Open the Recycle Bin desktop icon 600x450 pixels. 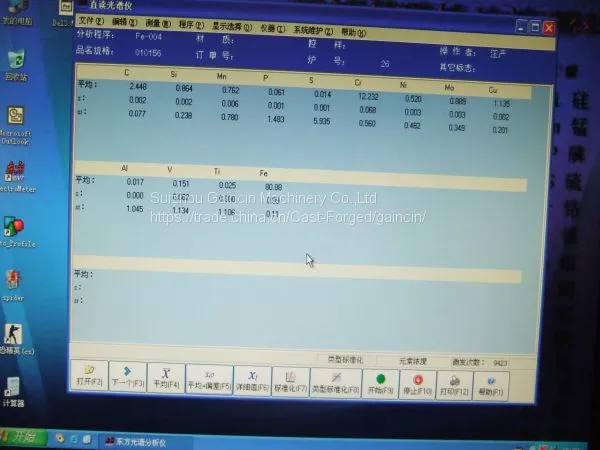(x=16, y=65)
